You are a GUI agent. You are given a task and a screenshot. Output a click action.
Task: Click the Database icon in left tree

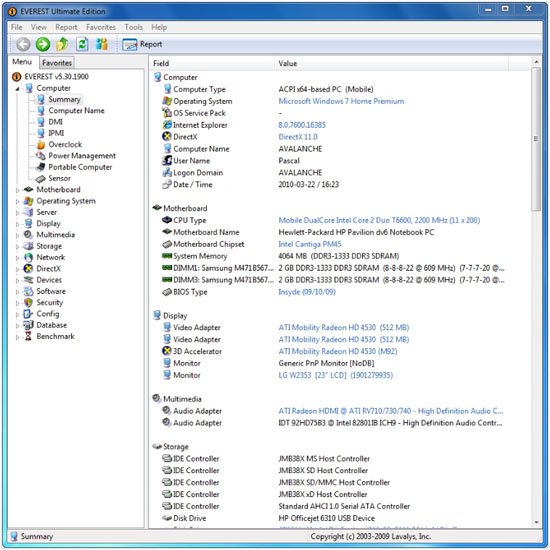pyautogui.click(x=28, y=325)
